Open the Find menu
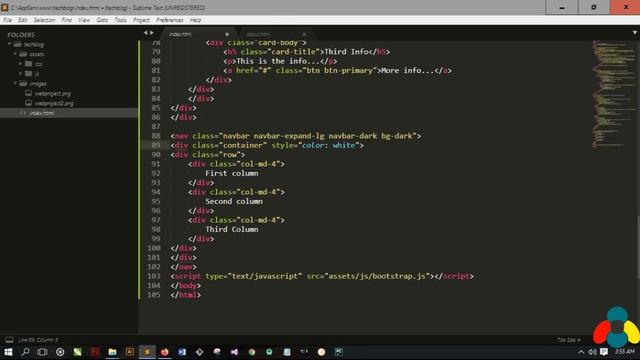The height and width of the screenshot is (360, 640). (x=67, y=20)
